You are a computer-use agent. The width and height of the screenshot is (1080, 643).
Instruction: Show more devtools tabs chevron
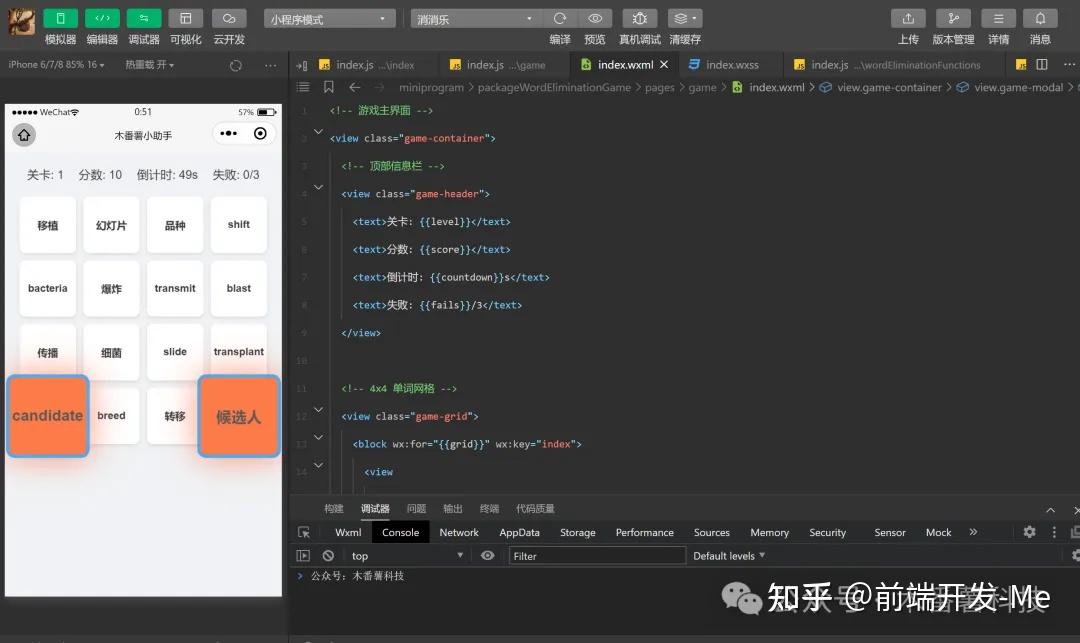tap(973, 531)
